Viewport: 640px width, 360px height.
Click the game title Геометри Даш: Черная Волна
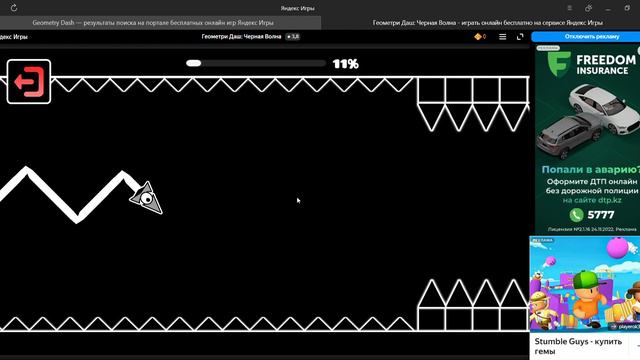click(x=241, y=37)
